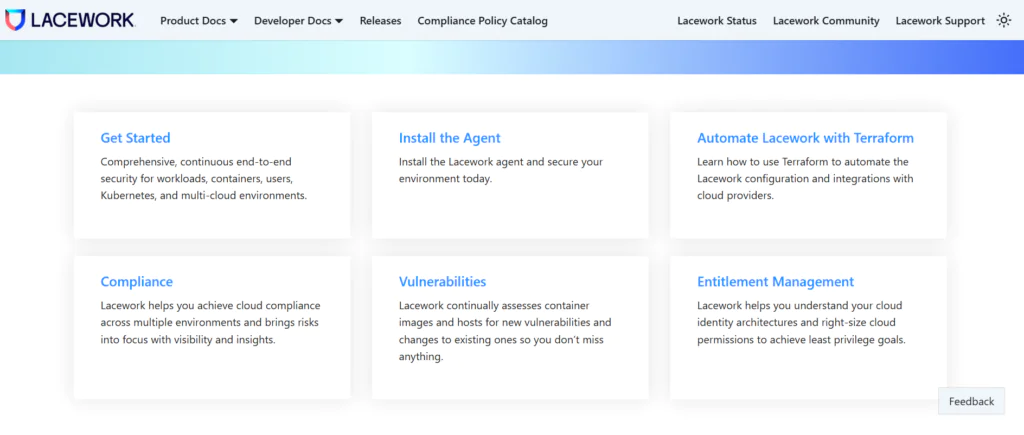Click the Feedback button
The width and height of the screenshot is (1024, 435).
[x=971, y=401]
